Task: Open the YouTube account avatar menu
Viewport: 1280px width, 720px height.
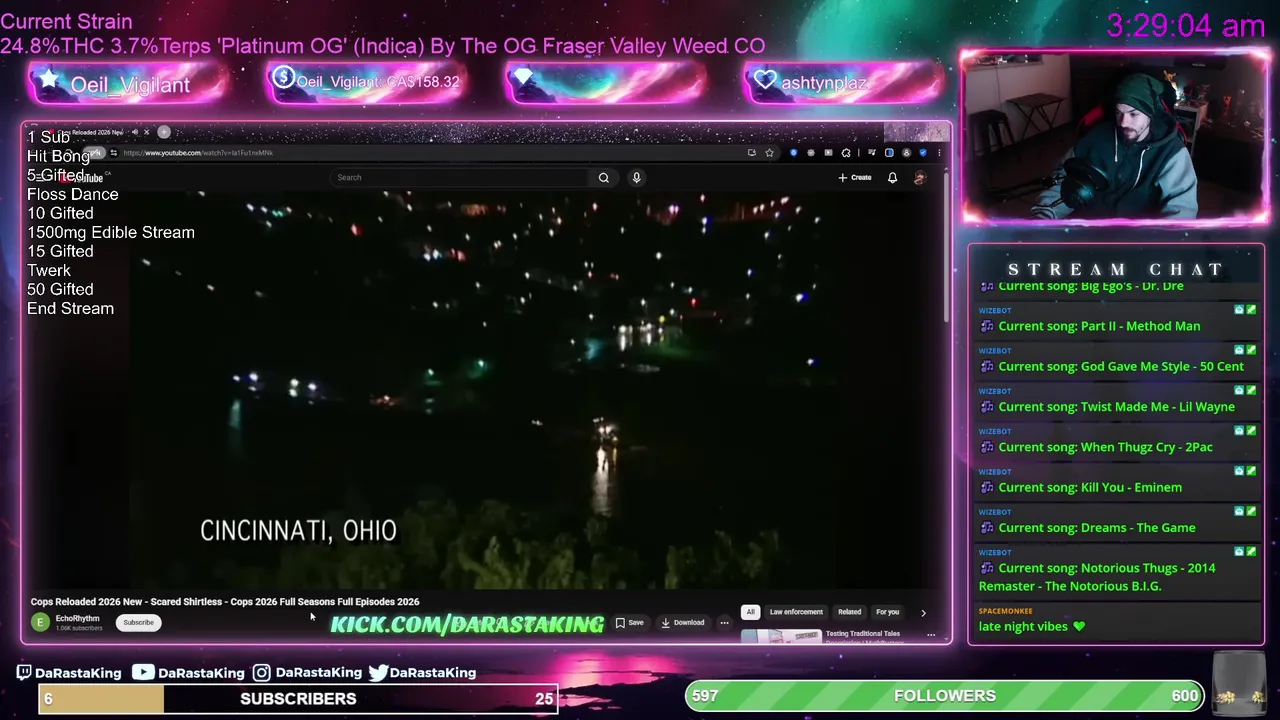Action: tap(920, 177)
